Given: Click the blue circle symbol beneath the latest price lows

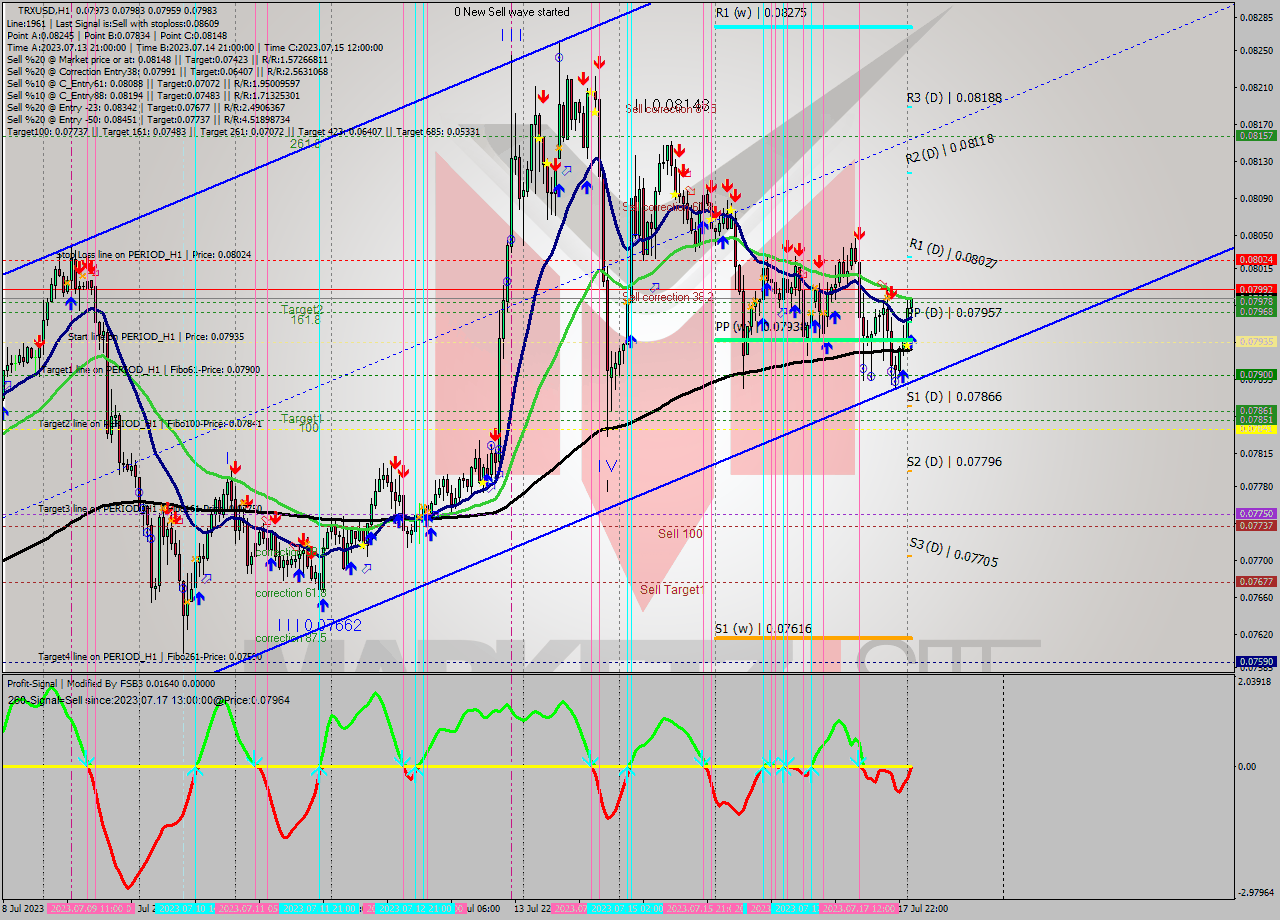Looking at the screenshot, I should click(895, 381).
